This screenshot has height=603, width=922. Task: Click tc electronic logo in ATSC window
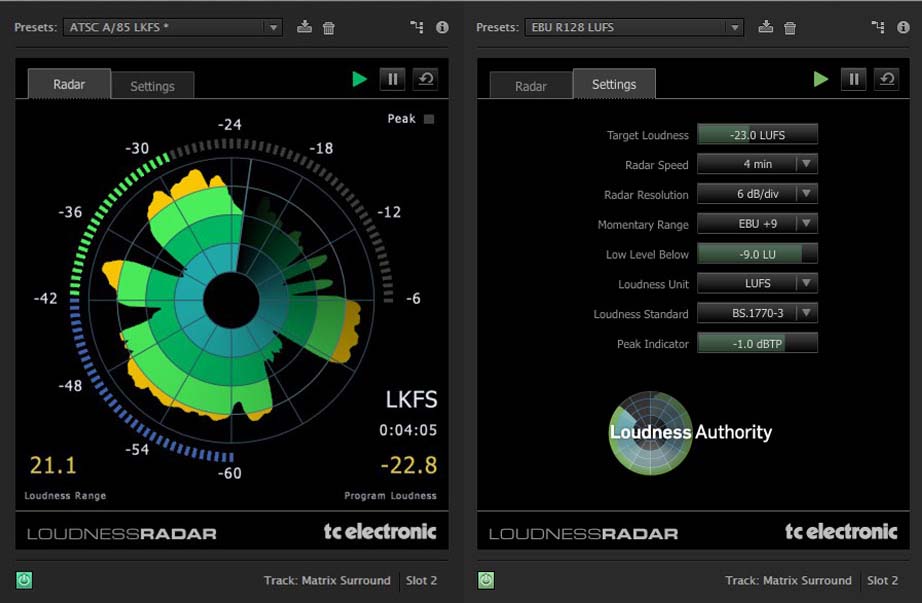[x=380, y=532]
